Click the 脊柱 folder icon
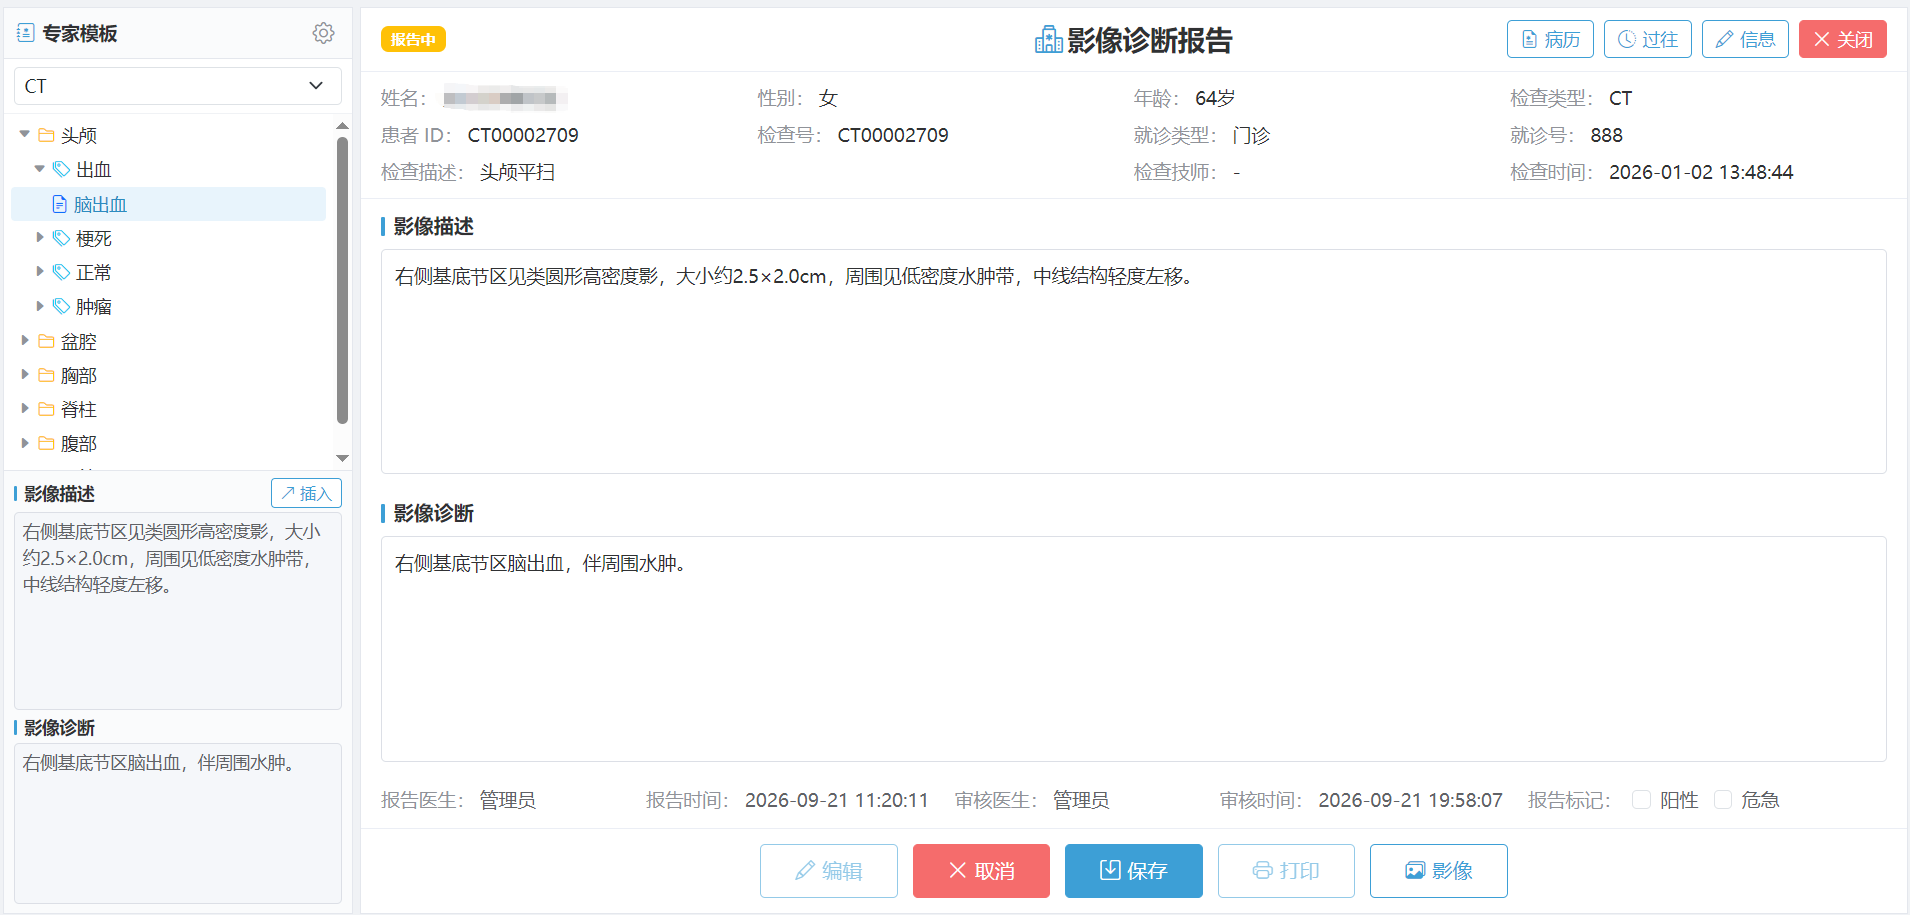Screen dimensions: 1910x915 coord(46,409)
